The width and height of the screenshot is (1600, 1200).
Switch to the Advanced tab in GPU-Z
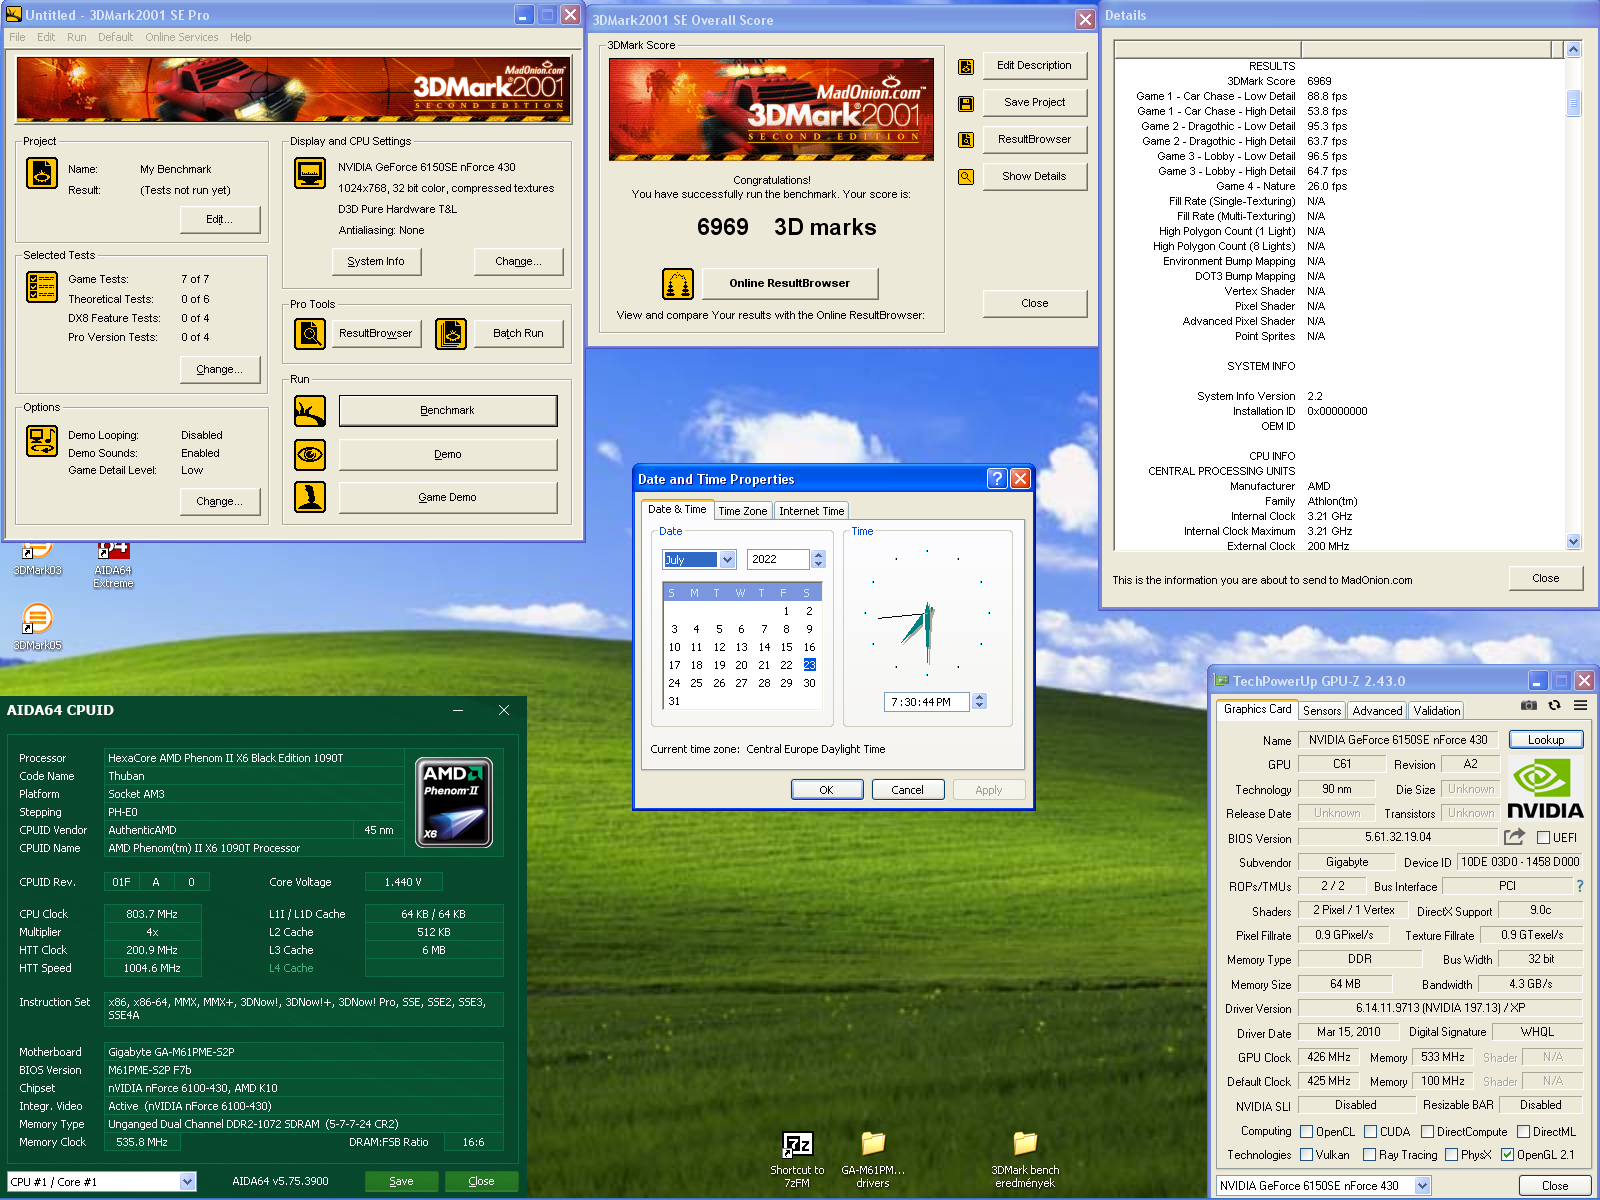1377,711
